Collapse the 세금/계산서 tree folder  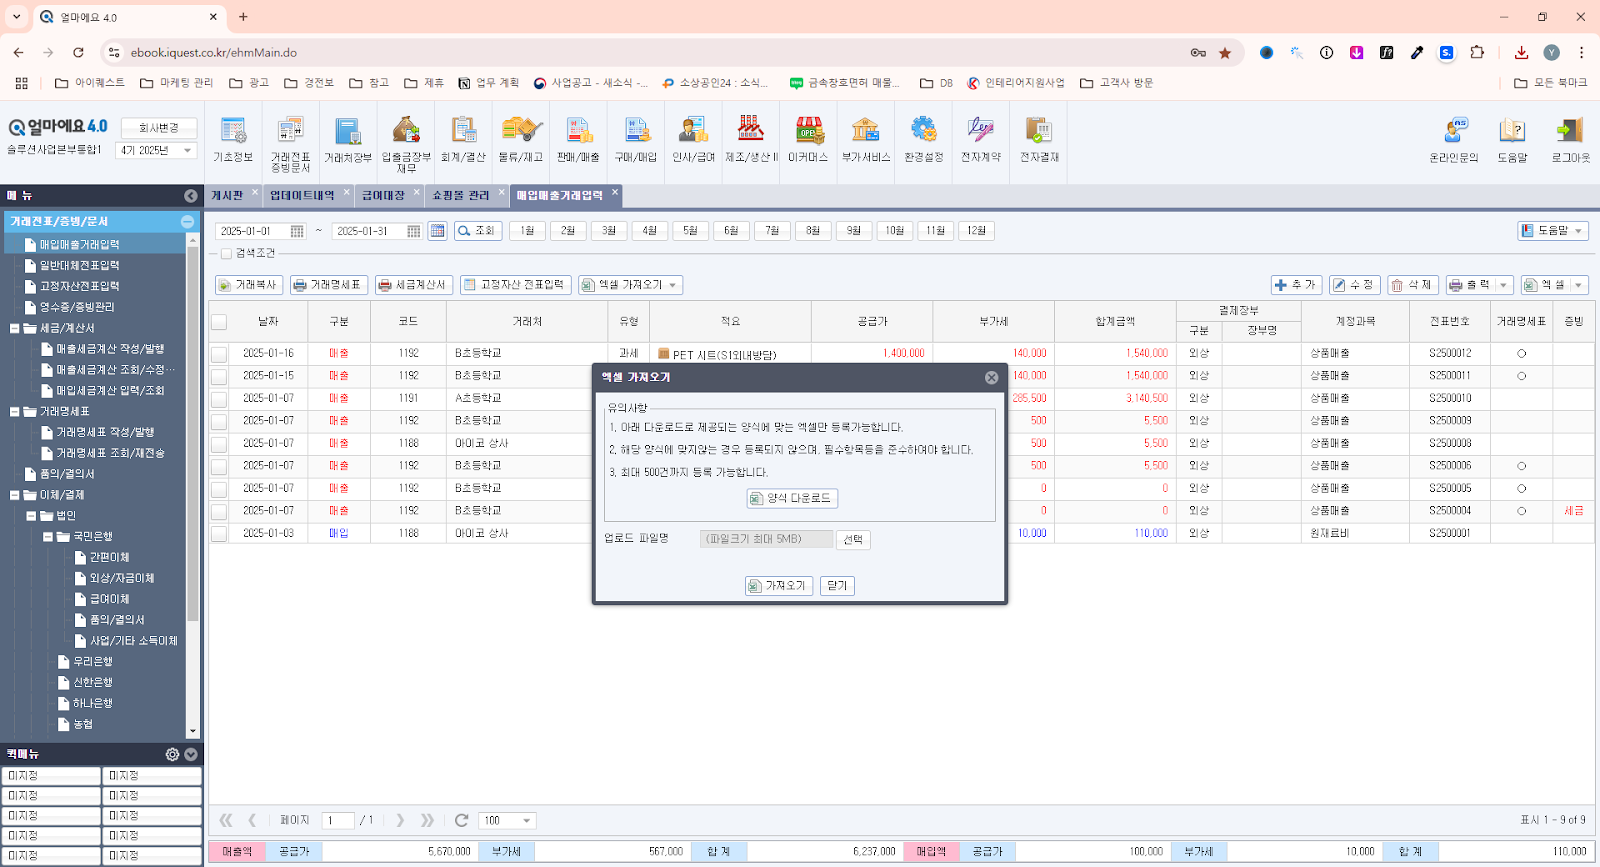click(15, 328)
